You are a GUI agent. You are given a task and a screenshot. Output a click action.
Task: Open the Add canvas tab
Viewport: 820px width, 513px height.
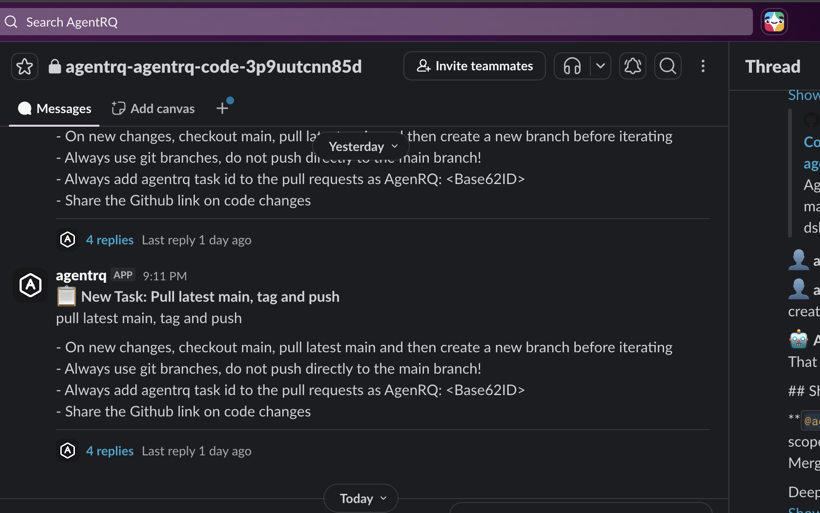click(153, 108)
